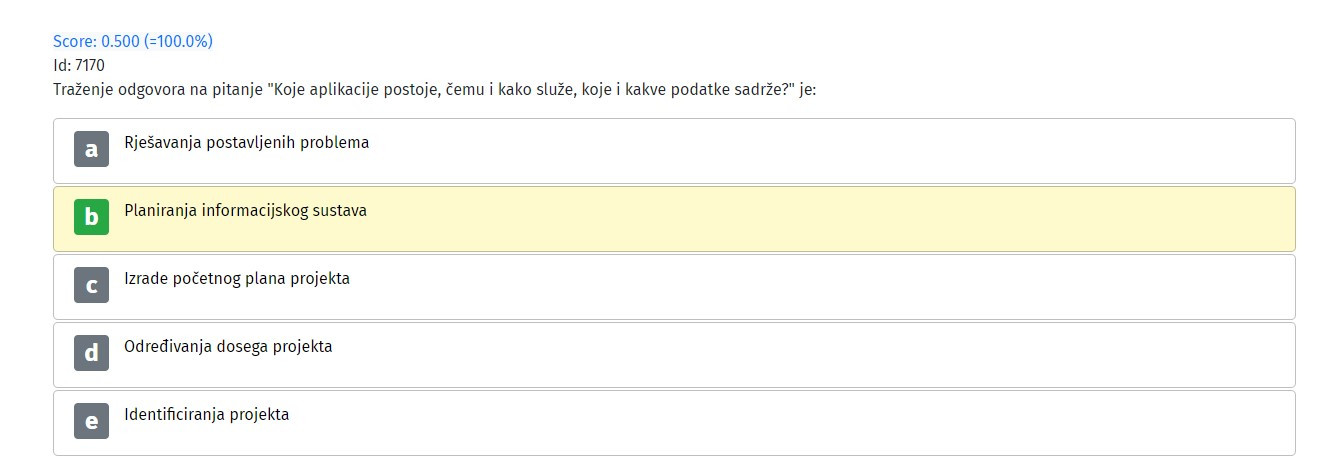Viewport: 1336px width, 468px height.
Task: Open the blue "Score: 0.500" link
Action: point(95,42)
